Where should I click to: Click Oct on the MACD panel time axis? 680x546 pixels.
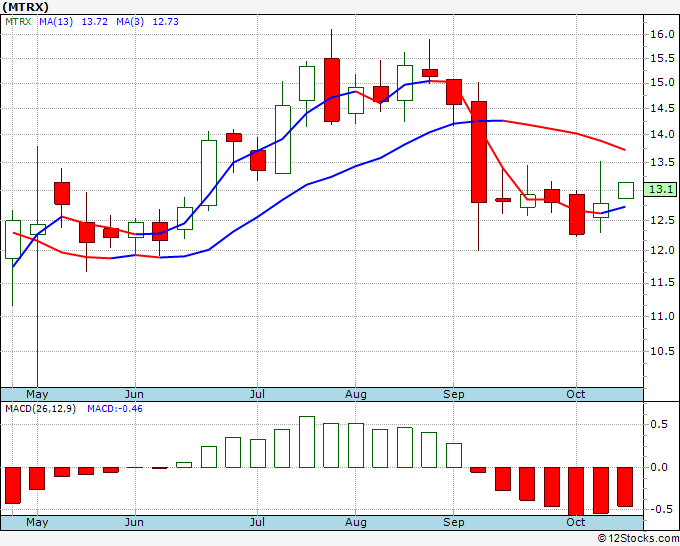[576, 522]
